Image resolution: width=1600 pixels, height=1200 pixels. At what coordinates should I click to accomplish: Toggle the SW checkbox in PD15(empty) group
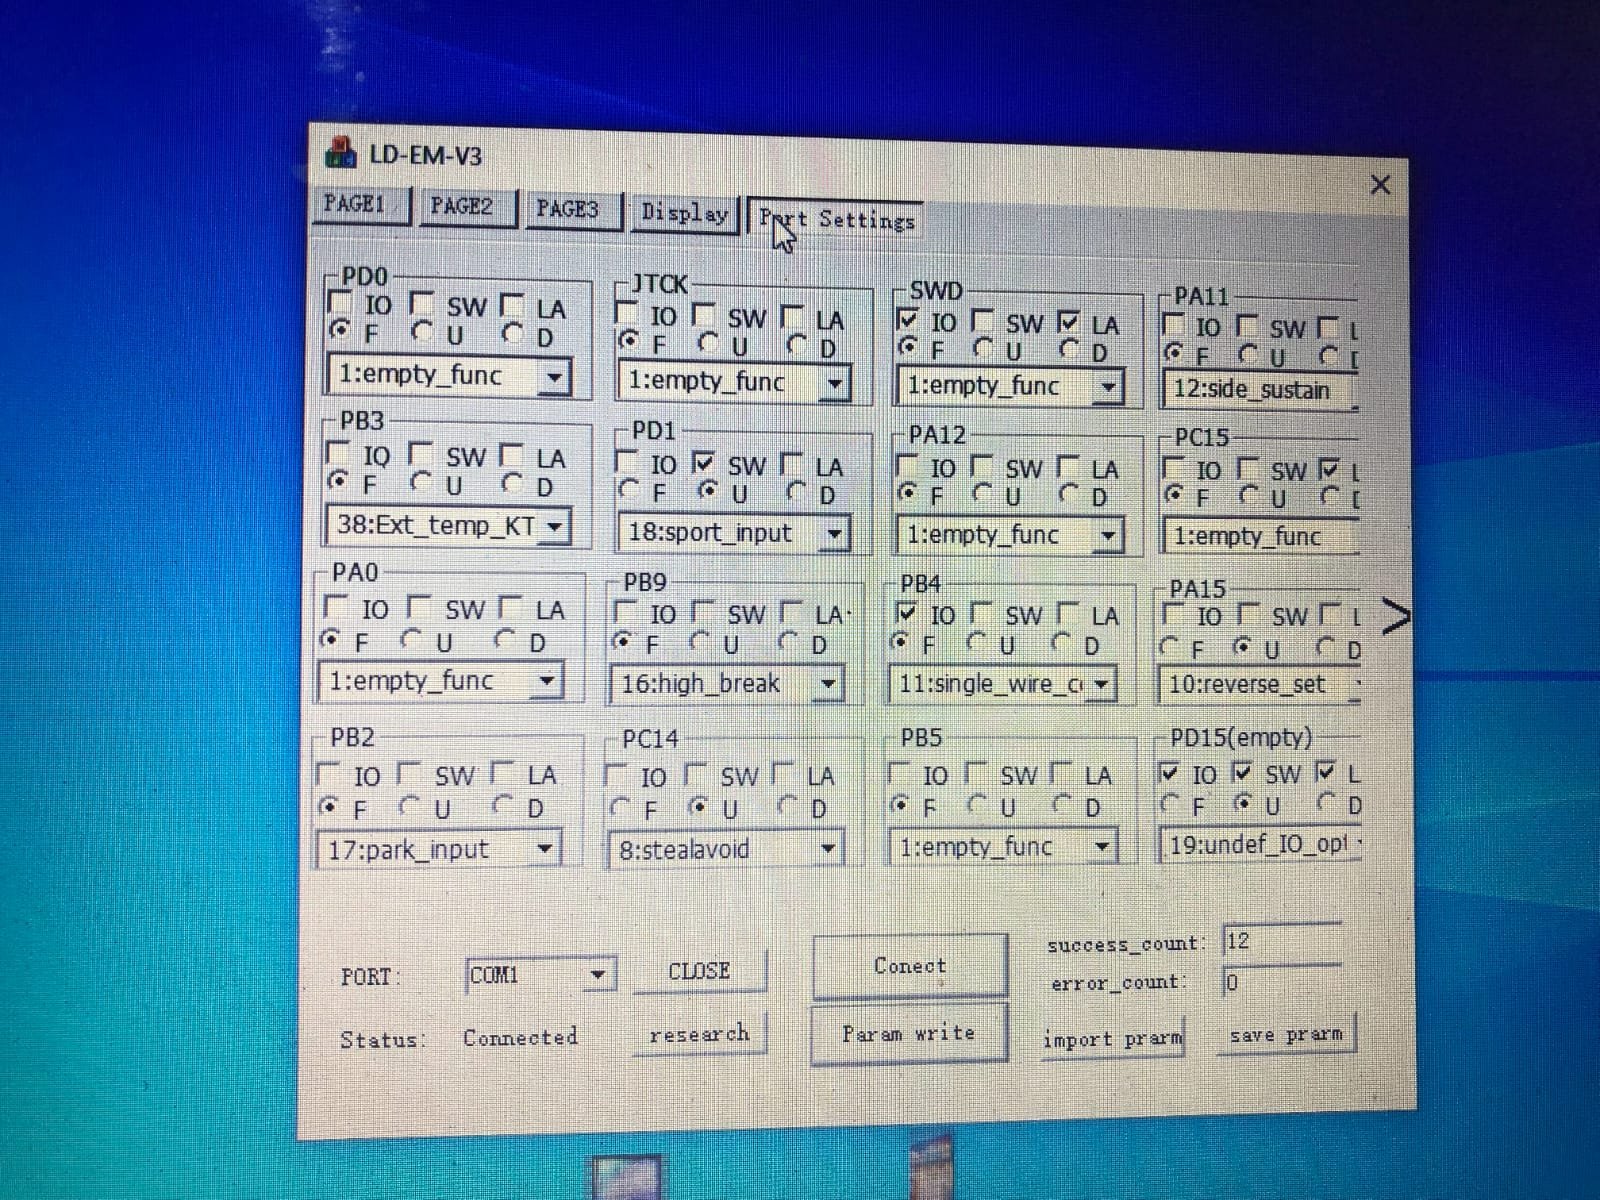coord(1240,772)
